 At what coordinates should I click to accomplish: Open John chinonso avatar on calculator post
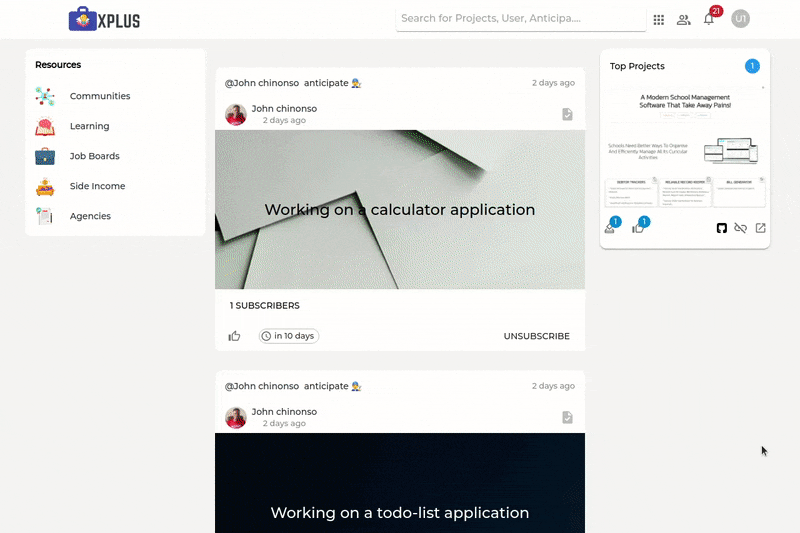pos(236,114)
